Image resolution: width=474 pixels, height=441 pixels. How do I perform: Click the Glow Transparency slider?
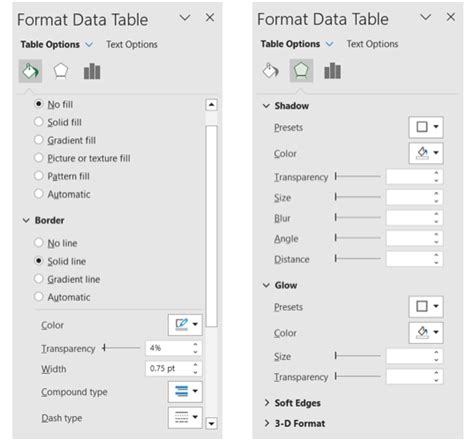pyautogui.click(x=358, y=376)
